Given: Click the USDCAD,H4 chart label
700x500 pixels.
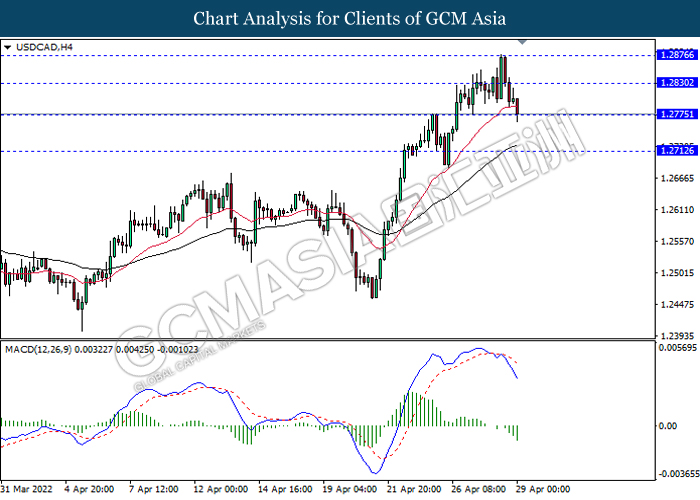Looking at the screenshot, I should tap(44, 47).
